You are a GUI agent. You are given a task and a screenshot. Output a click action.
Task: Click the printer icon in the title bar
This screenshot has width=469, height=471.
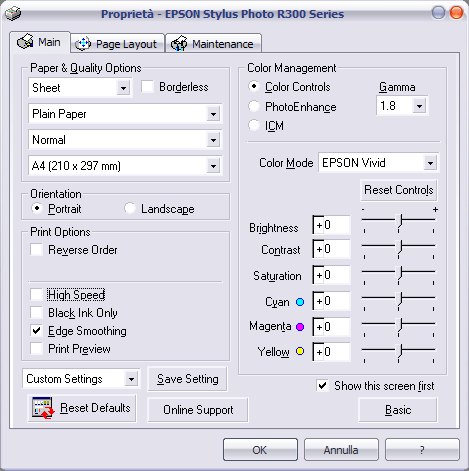pyautogui.click(x=13, y=13)
